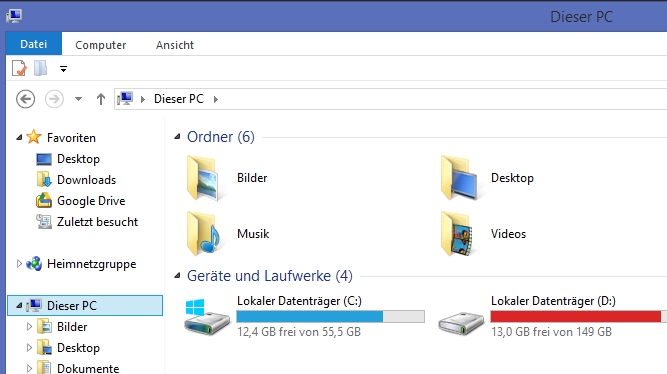Collapse the Ordner (6) group
The width and height of the screenshot is (667, 374).
pos(177,137)
